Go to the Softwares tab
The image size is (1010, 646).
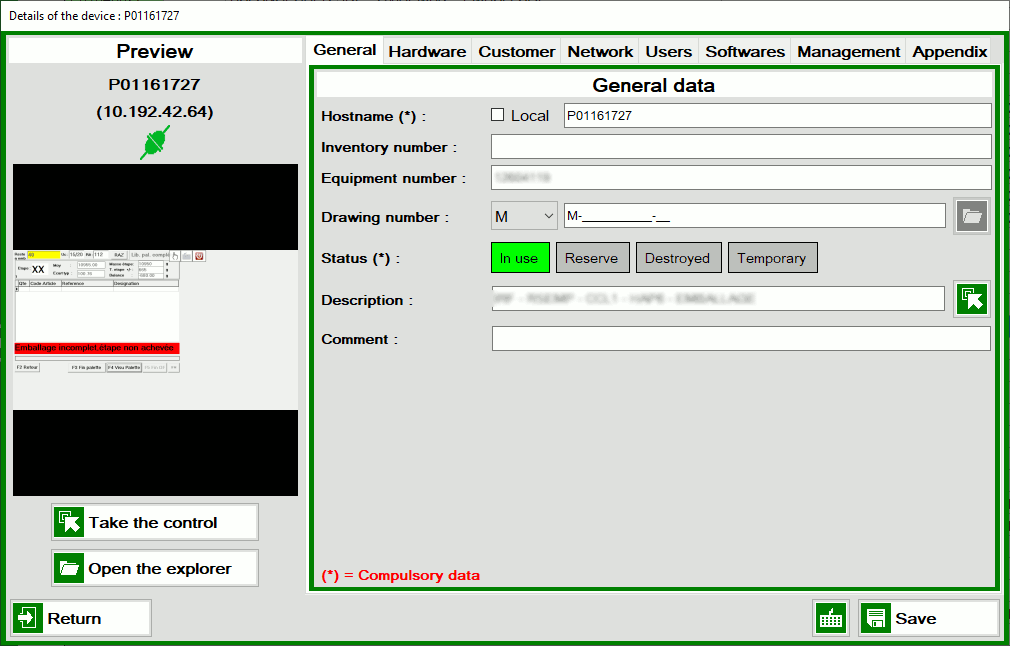tap(745, 51)
